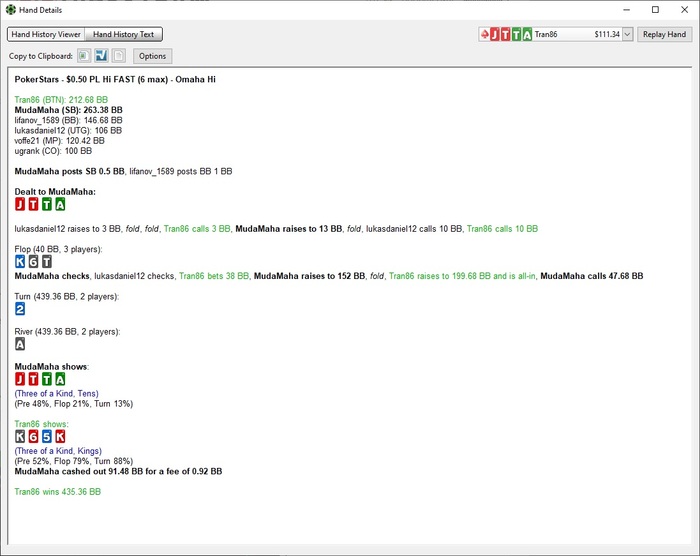
Task: Click green Ace card in hand selector box
Action: pyautogui.click(x=527, y=34)
